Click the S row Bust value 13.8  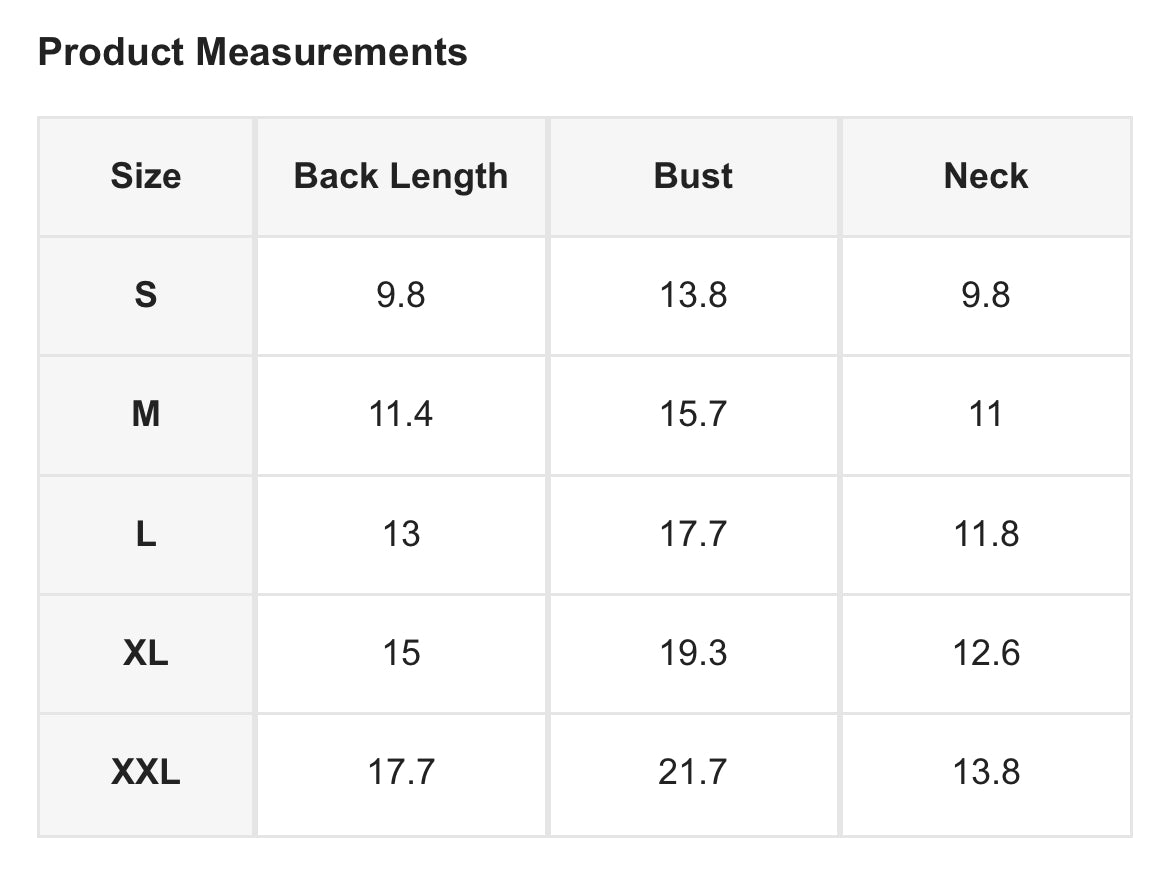tap(693, 295)
